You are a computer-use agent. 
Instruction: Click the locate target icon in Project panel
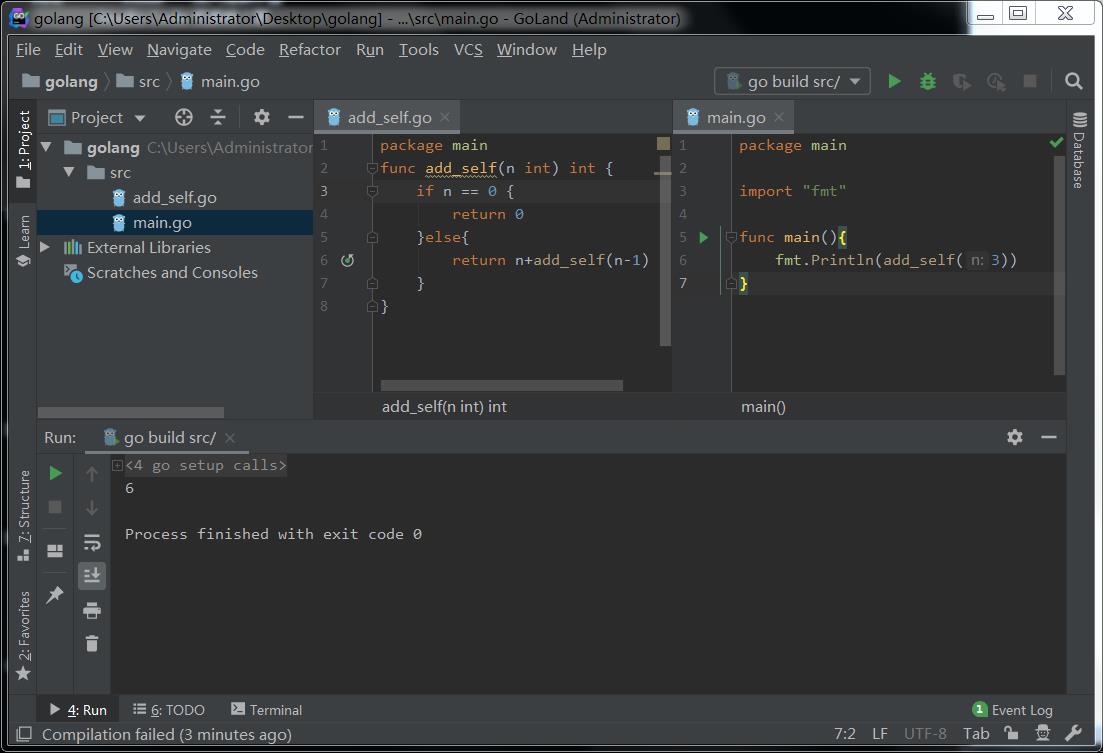pos(183,118)
